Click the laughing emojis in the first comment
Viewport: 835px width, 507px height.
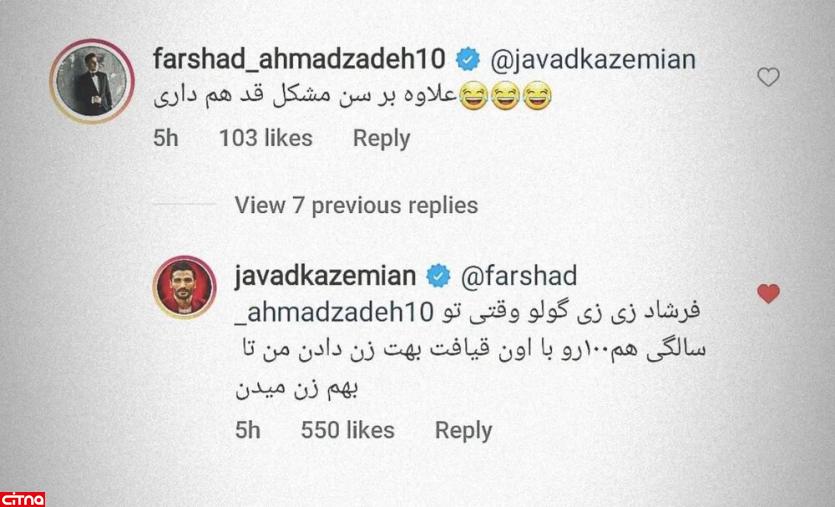(505, 96)
